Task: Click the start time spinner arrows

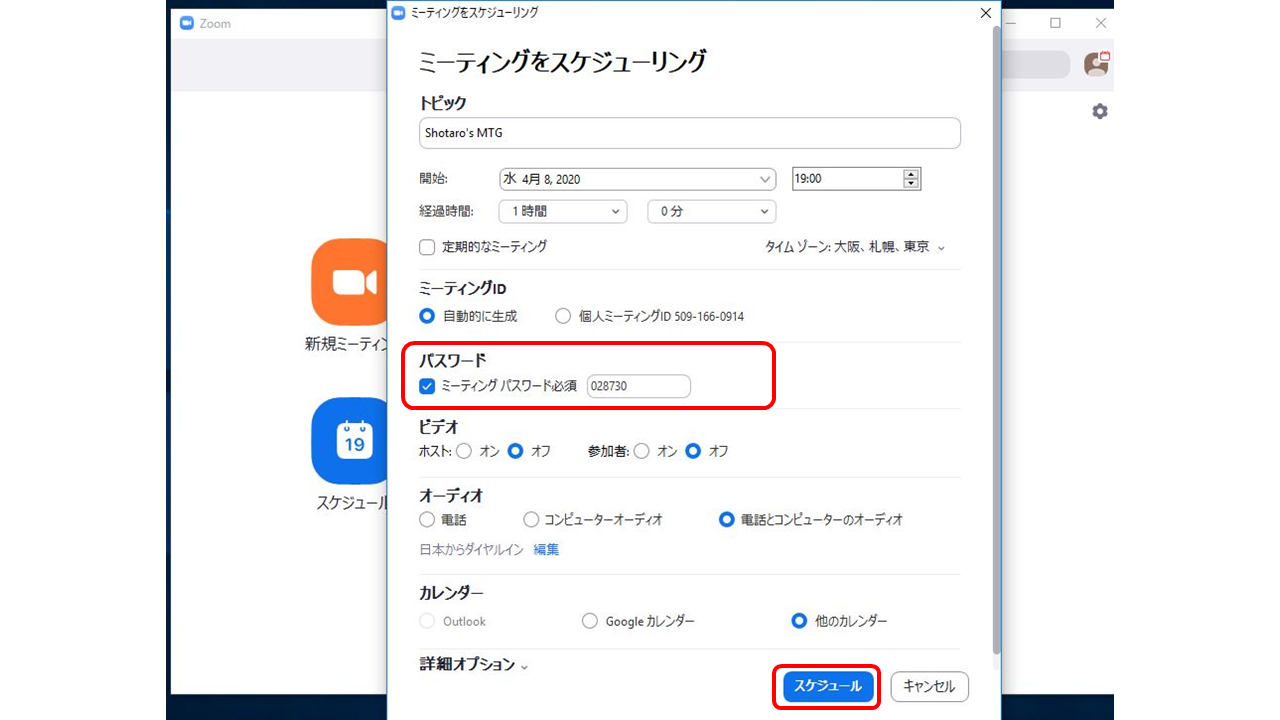Action: pos(911,179)
